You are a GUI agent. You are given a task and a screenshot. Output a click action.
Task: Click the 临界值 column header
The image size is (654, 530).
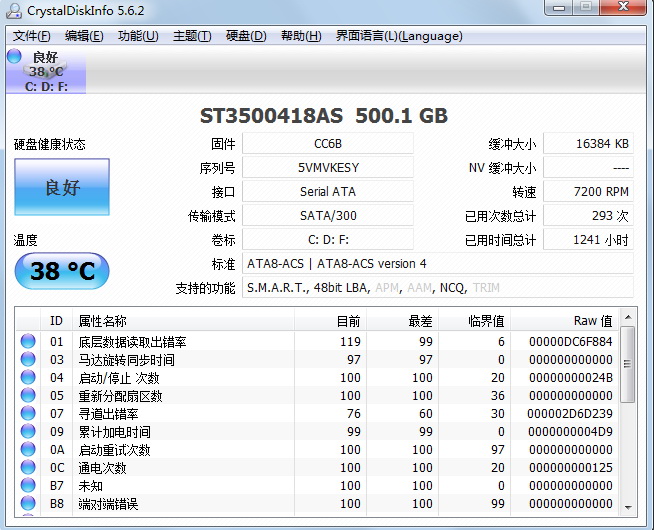click(x=475, y=321)
